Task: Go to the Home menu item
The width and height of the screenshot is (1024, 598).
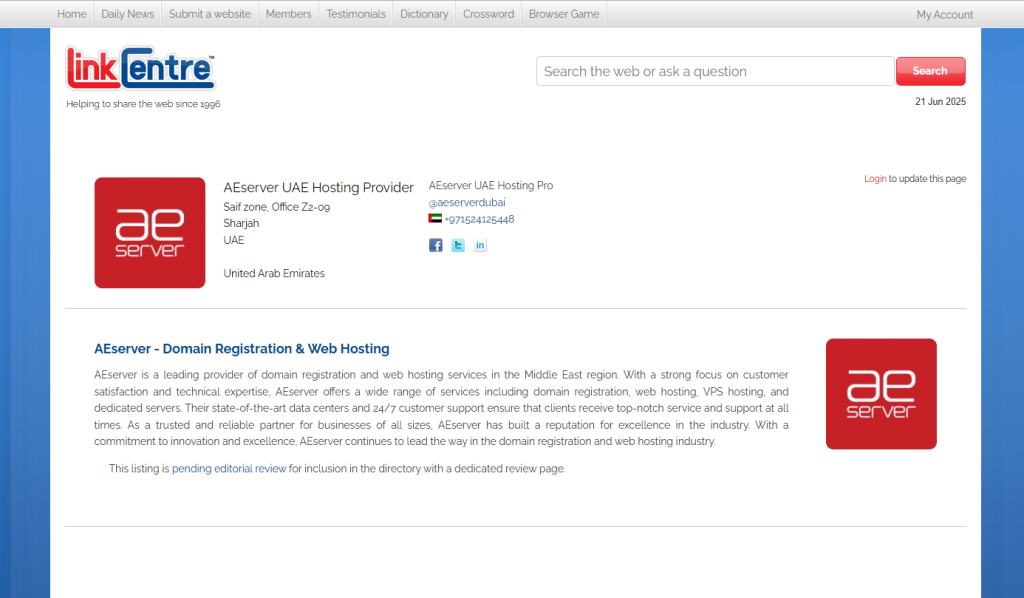Action: pyautogui.click(x=72, y=14)
